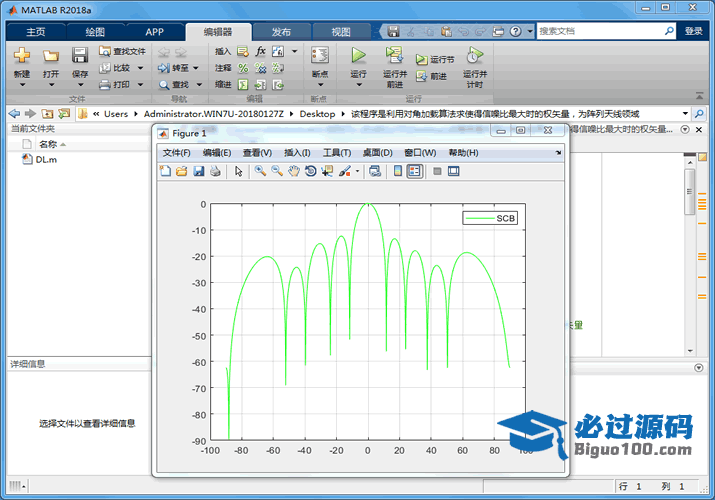Screen dimensions: 715x500
Task: Switch to the 视图 tab
Action: pos(341,32)
